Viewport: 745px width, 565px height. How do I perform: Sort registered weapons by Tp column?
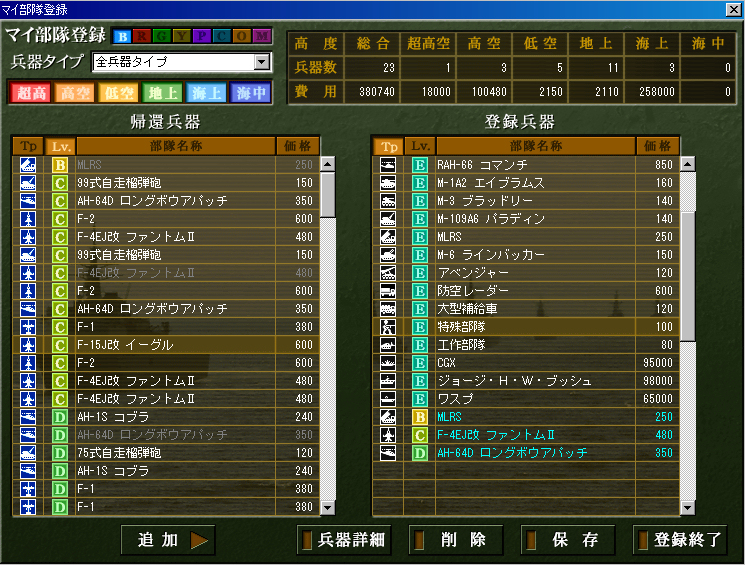point(388,146)
